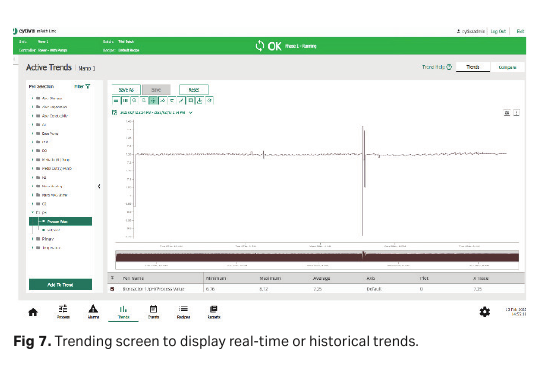Click the calendar icon beside the date range
This screenshot has width=535, height=385.
(x=114, y=112)
